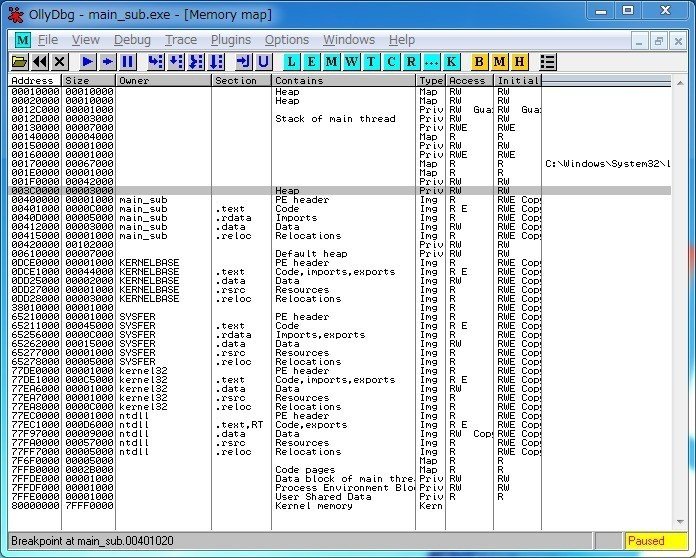Click the Pause execution toolbar icon
The height and width of the screenshot is (558, 696).
128,62
